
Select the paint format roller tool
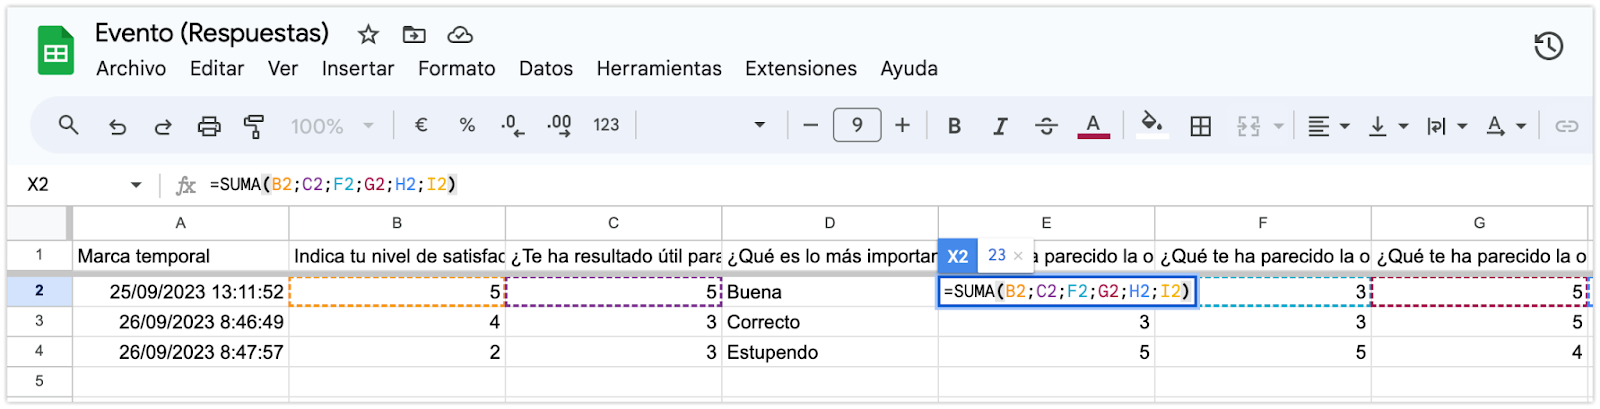tap(254, 126)
